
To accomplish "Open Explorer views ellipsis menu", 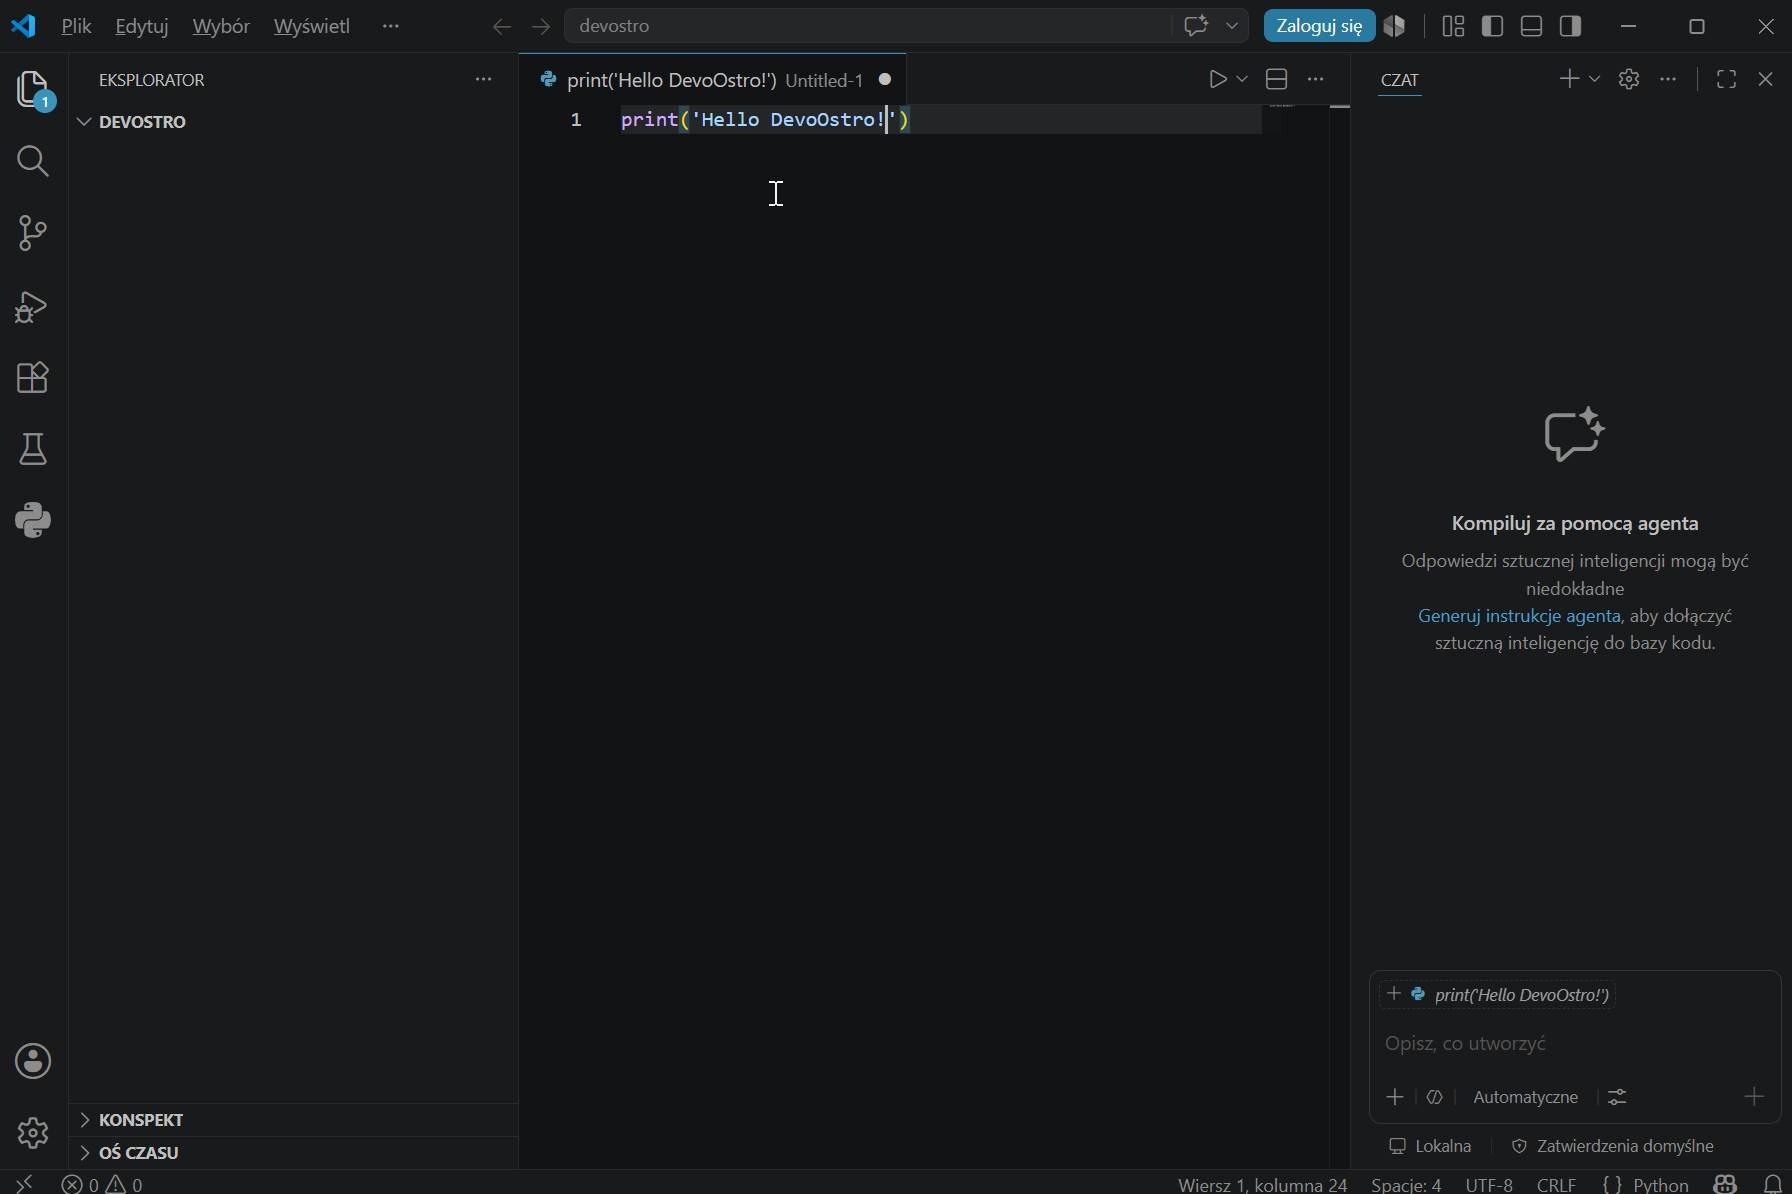I will click(483, 79).
